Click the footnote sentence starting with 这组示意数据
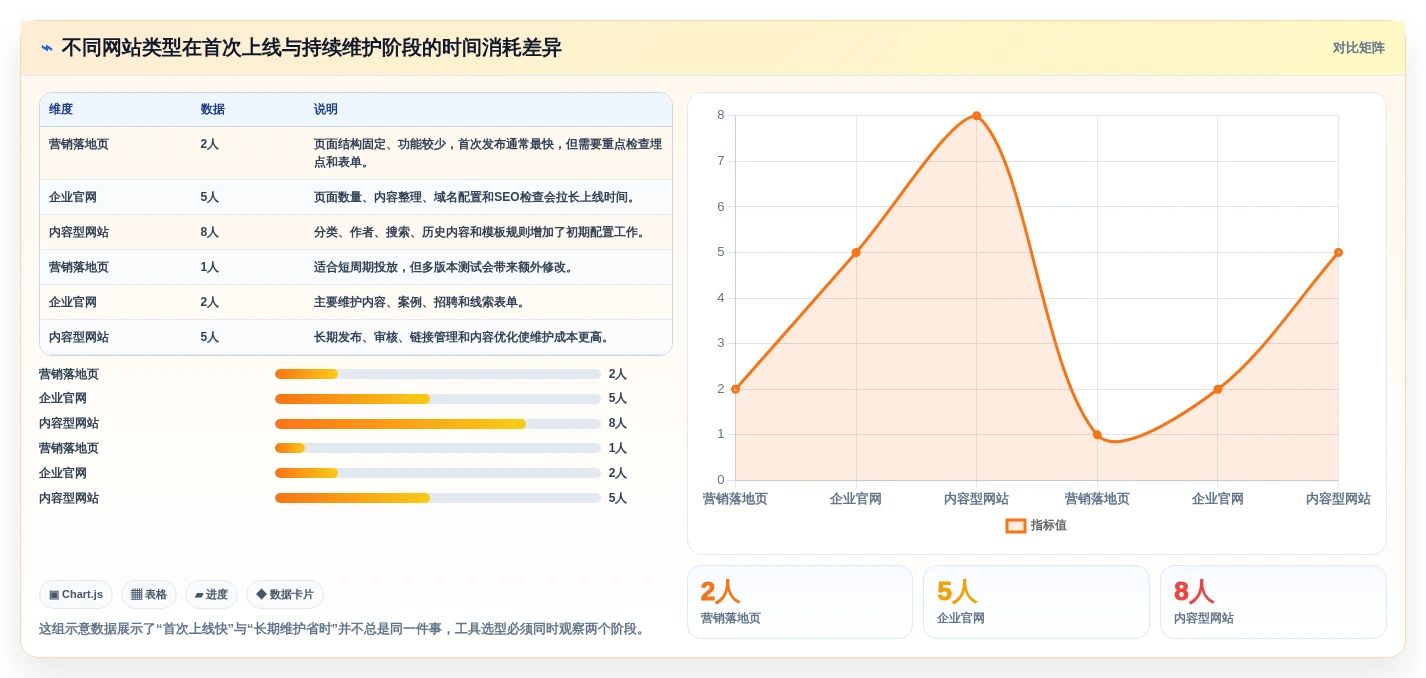The width and height of the screenshot is (1426, 678). 343,629
